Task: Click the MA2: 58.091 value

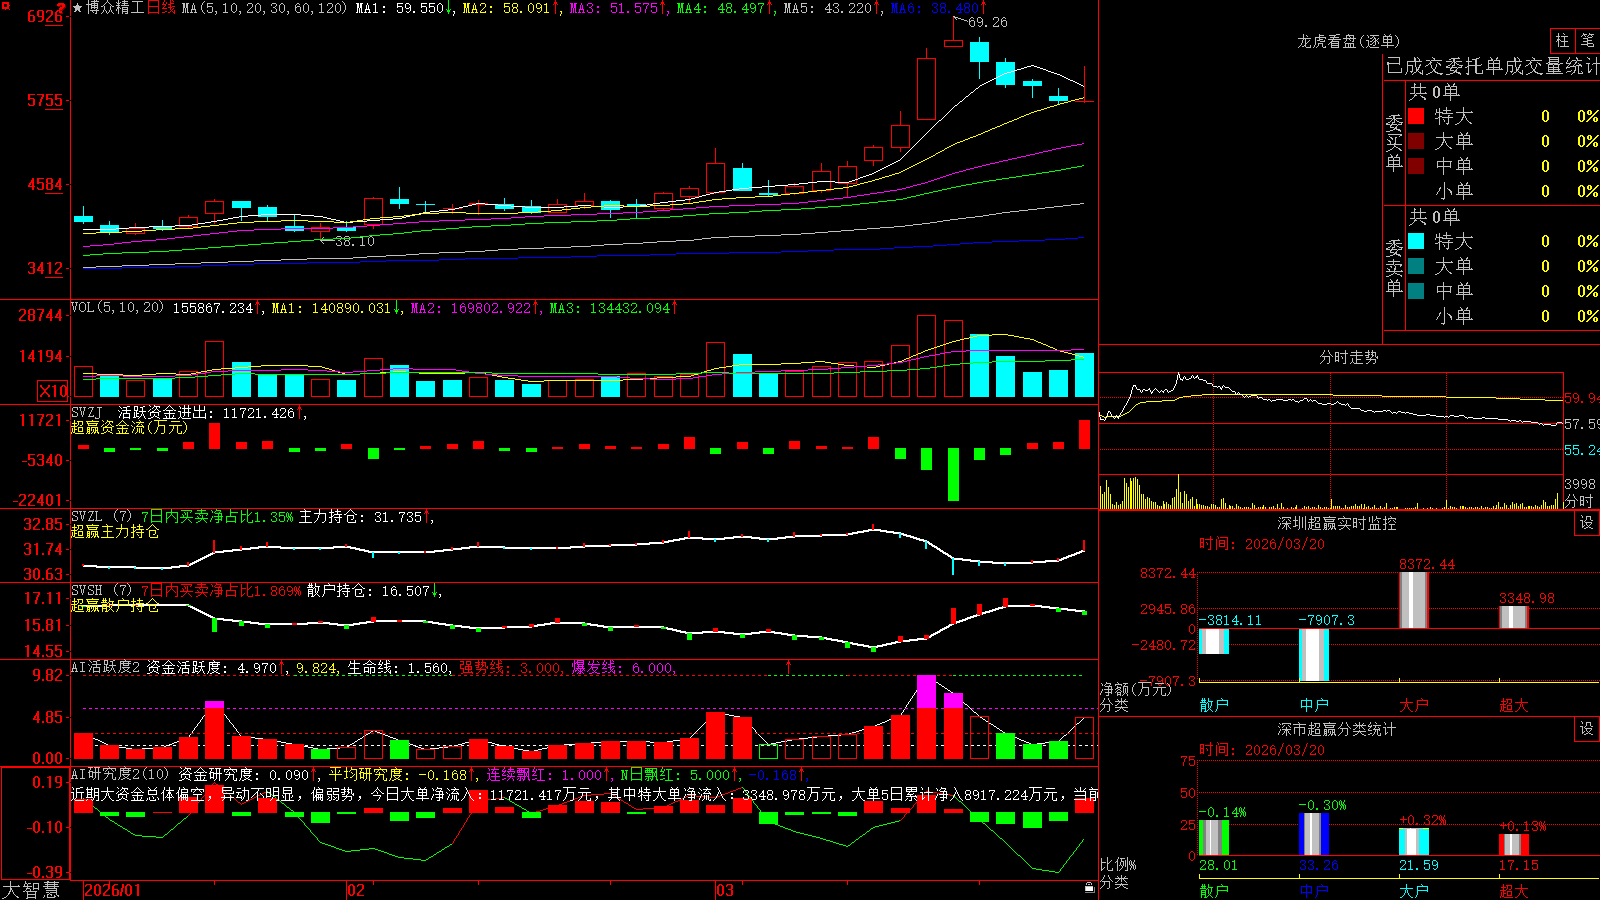Action: pyautogui.click(x=507, y=8)
